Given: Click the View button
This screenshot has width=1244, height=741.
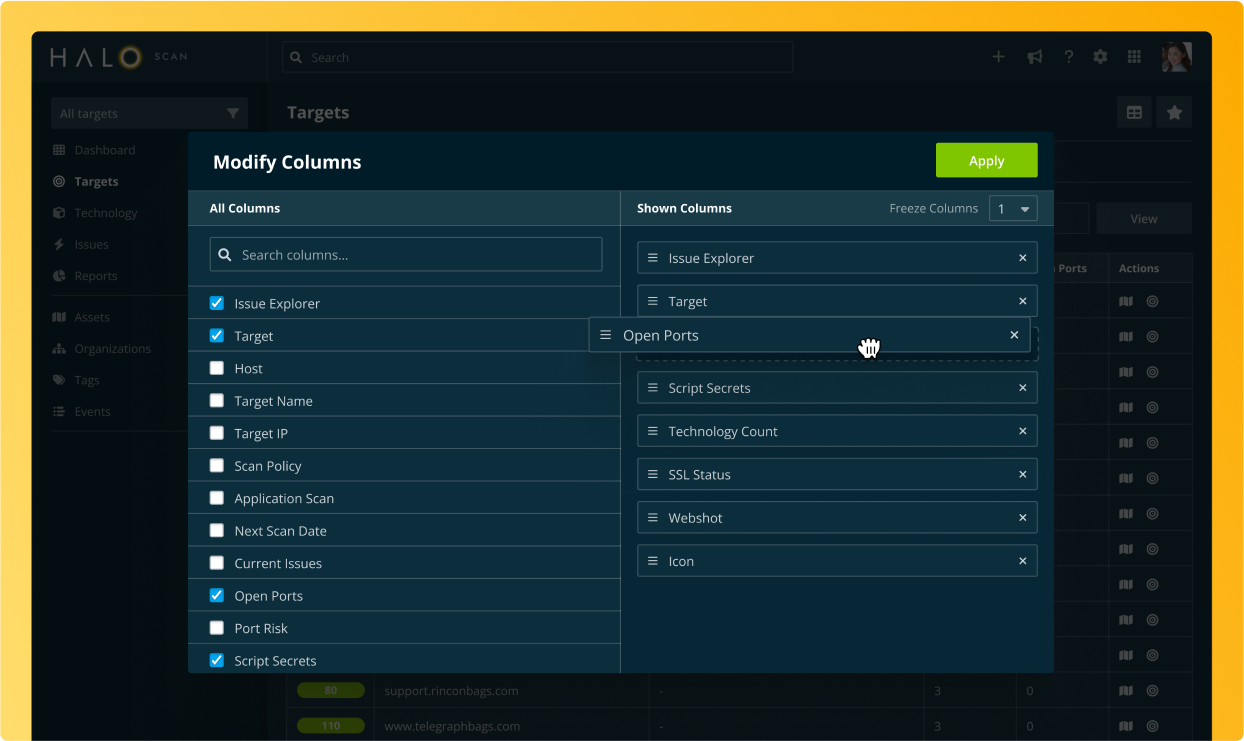Looking at the screenshot, I should pyautogui.click(x=1144, y=218).
